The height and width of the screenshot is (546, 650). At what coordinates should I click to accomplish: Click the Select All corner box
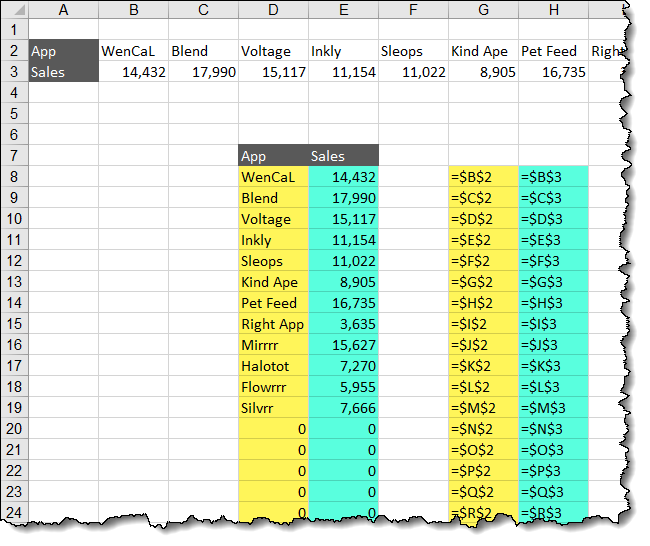16,10
